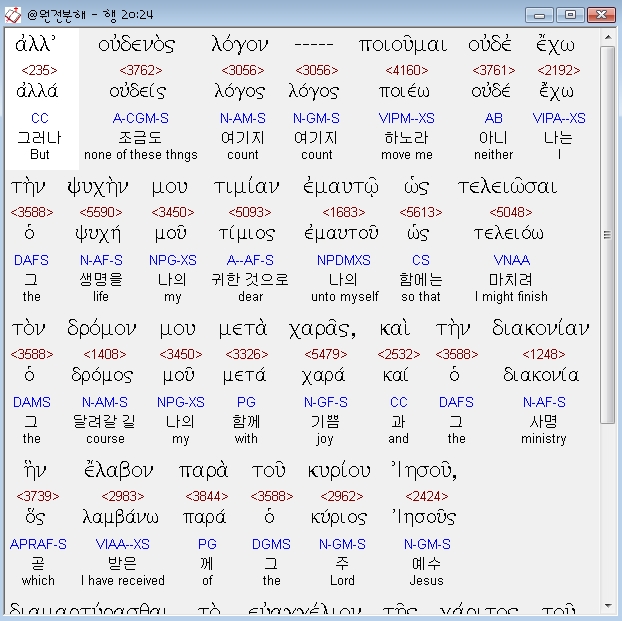Click the scroll up arrow
The height and width of the screenshot is (621, 622).
tap(608, 37)
